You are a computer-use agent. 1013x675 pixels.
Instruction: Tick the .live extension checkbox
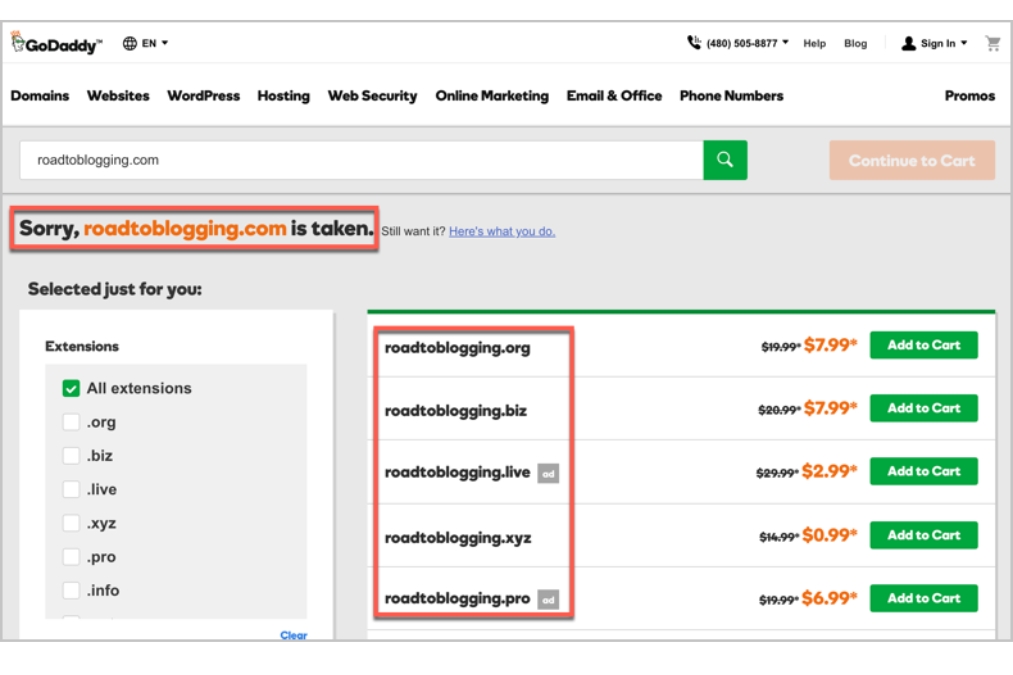(x=71, y=489)
